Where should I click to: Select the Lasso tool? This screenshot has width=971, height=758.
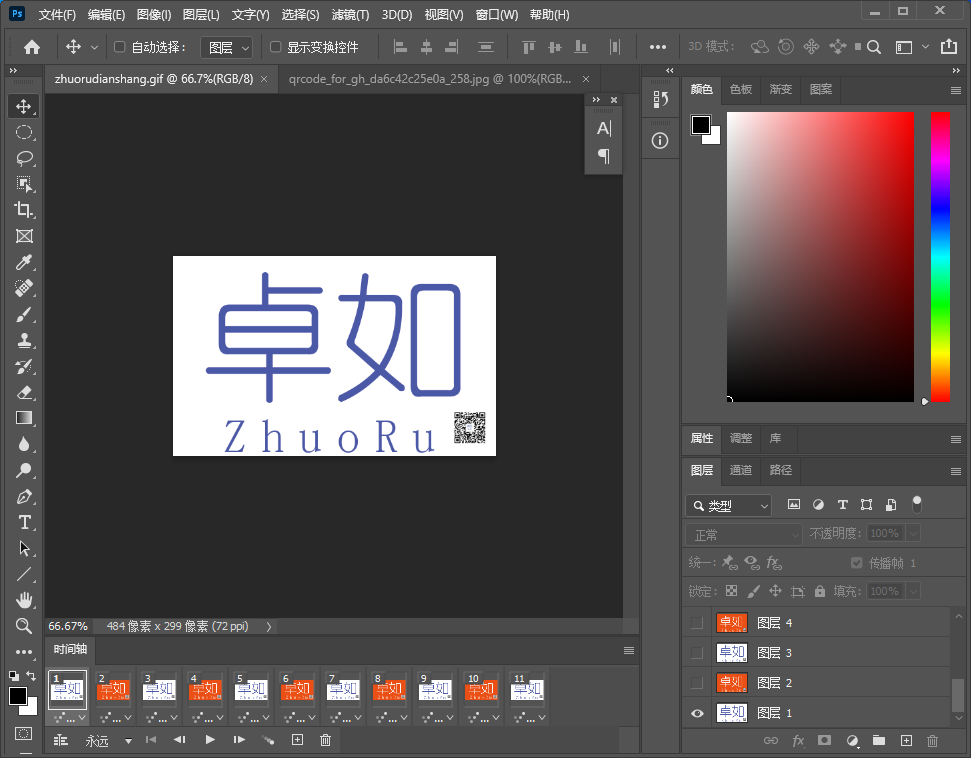(x=24, y=158)
